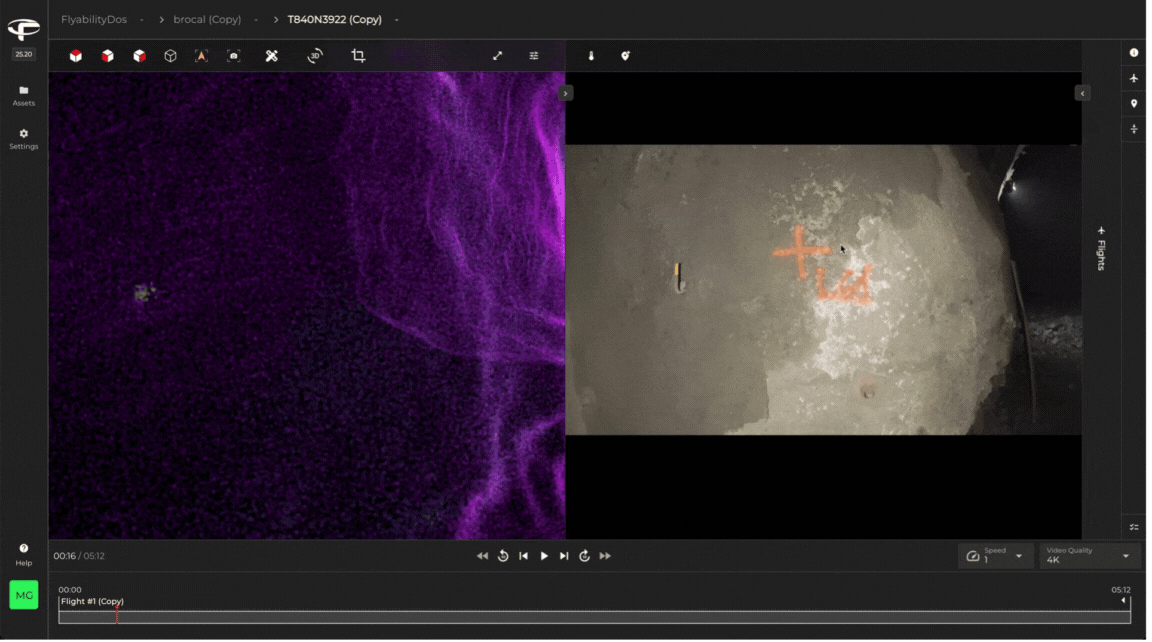The height and width of the screenshot is (642, 1152).
Task: Open the Speed dropdown
Action: [x=996, y=556]
